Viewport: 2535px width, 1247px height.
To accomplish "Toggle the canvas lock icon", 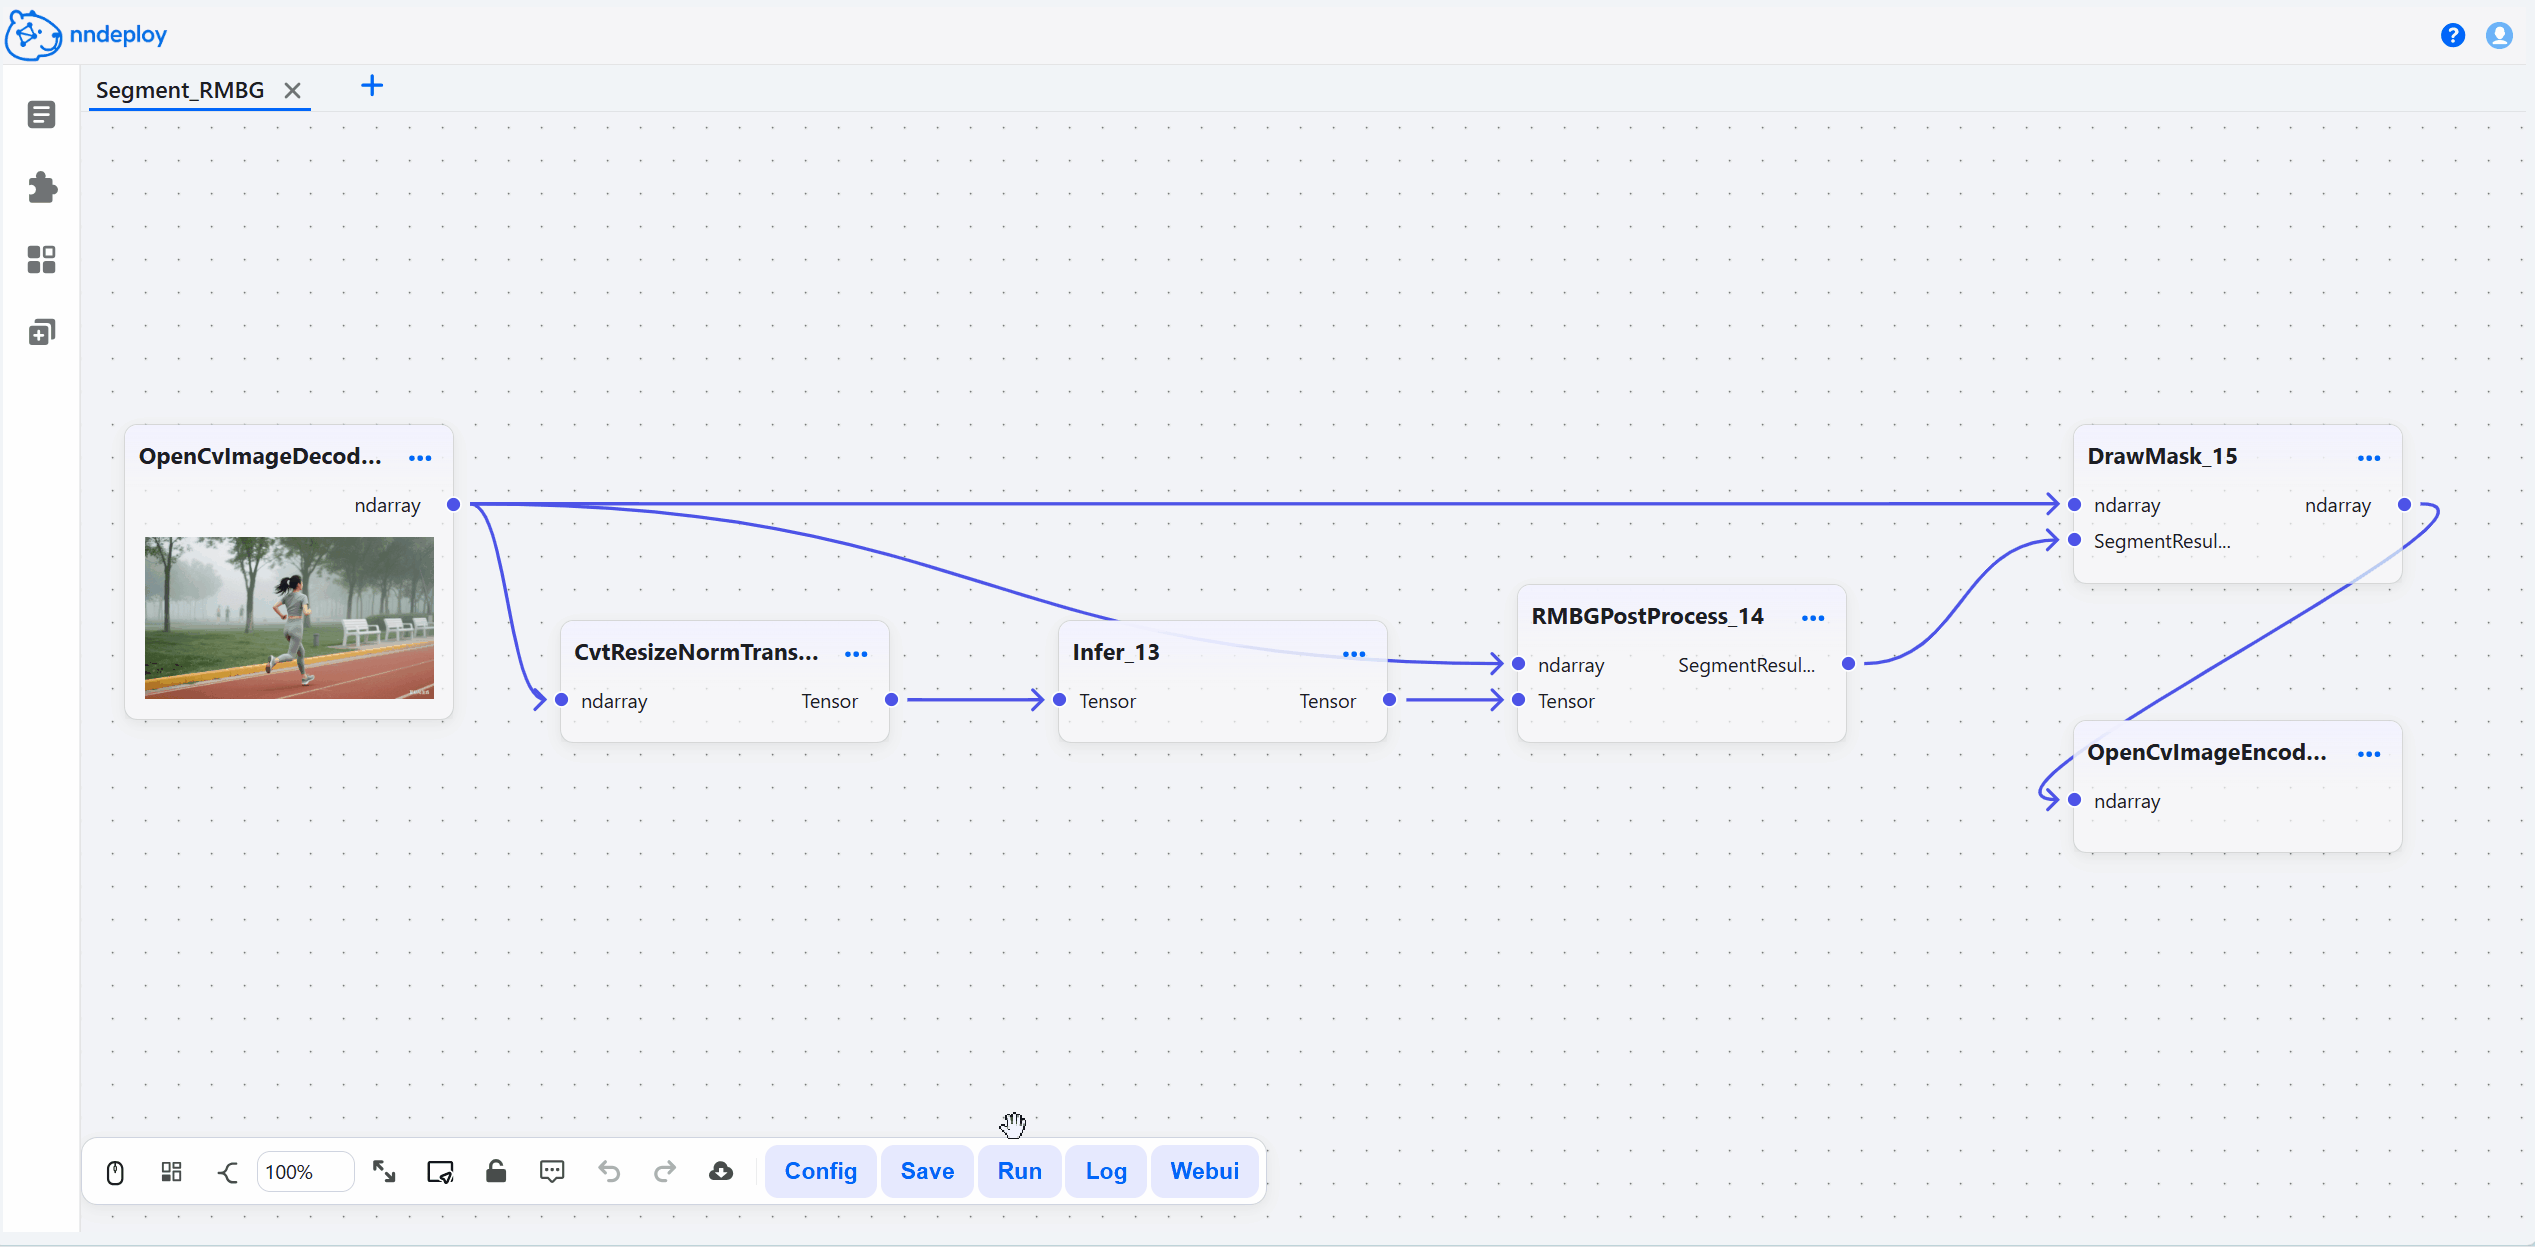I will [x=496, y=1172].
